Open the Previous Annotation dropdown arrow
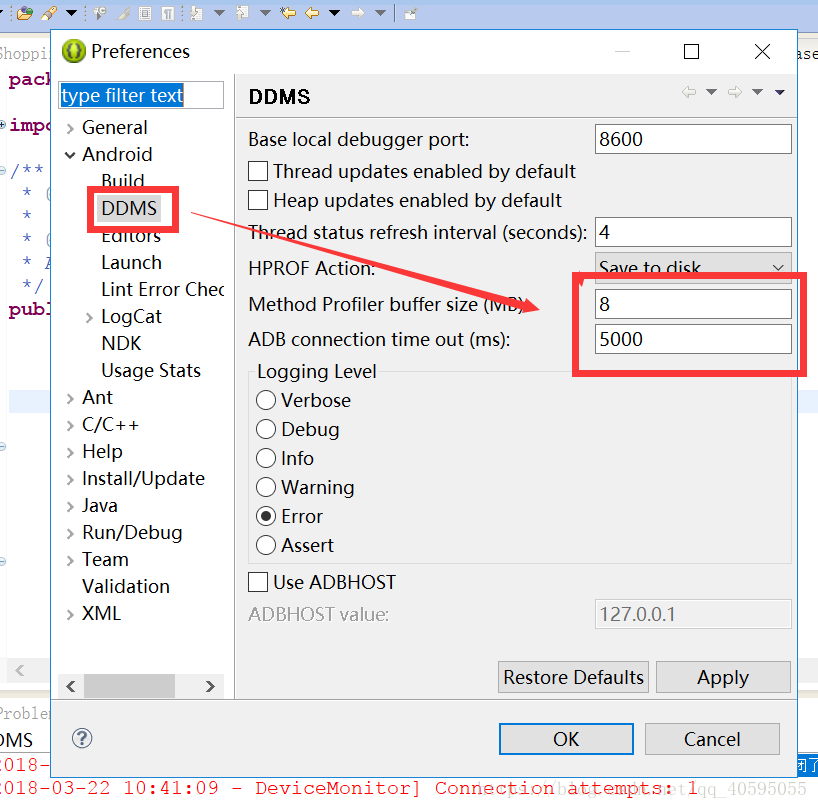Image resolution: width=818 pixels, height=809 pixels. [266, 13]
